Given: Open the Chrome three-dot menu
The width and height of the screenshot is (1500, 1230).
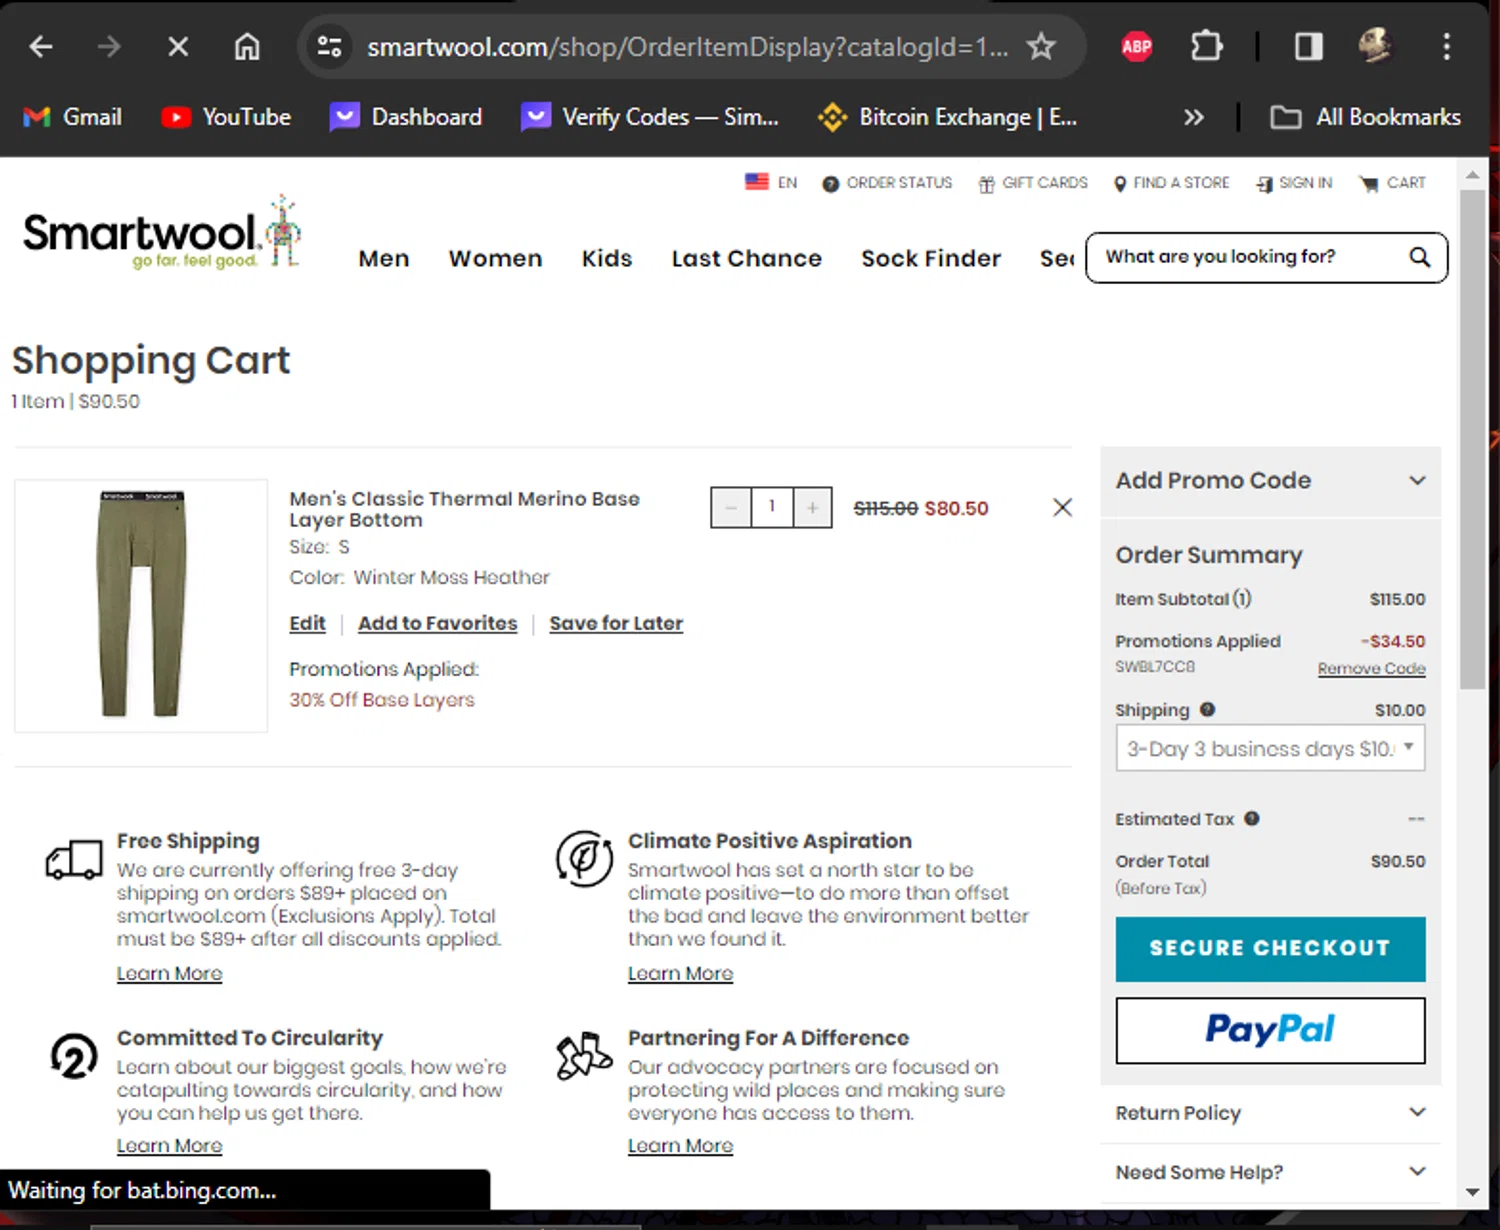Looking at the screenshot, I should click(1446, 46).
